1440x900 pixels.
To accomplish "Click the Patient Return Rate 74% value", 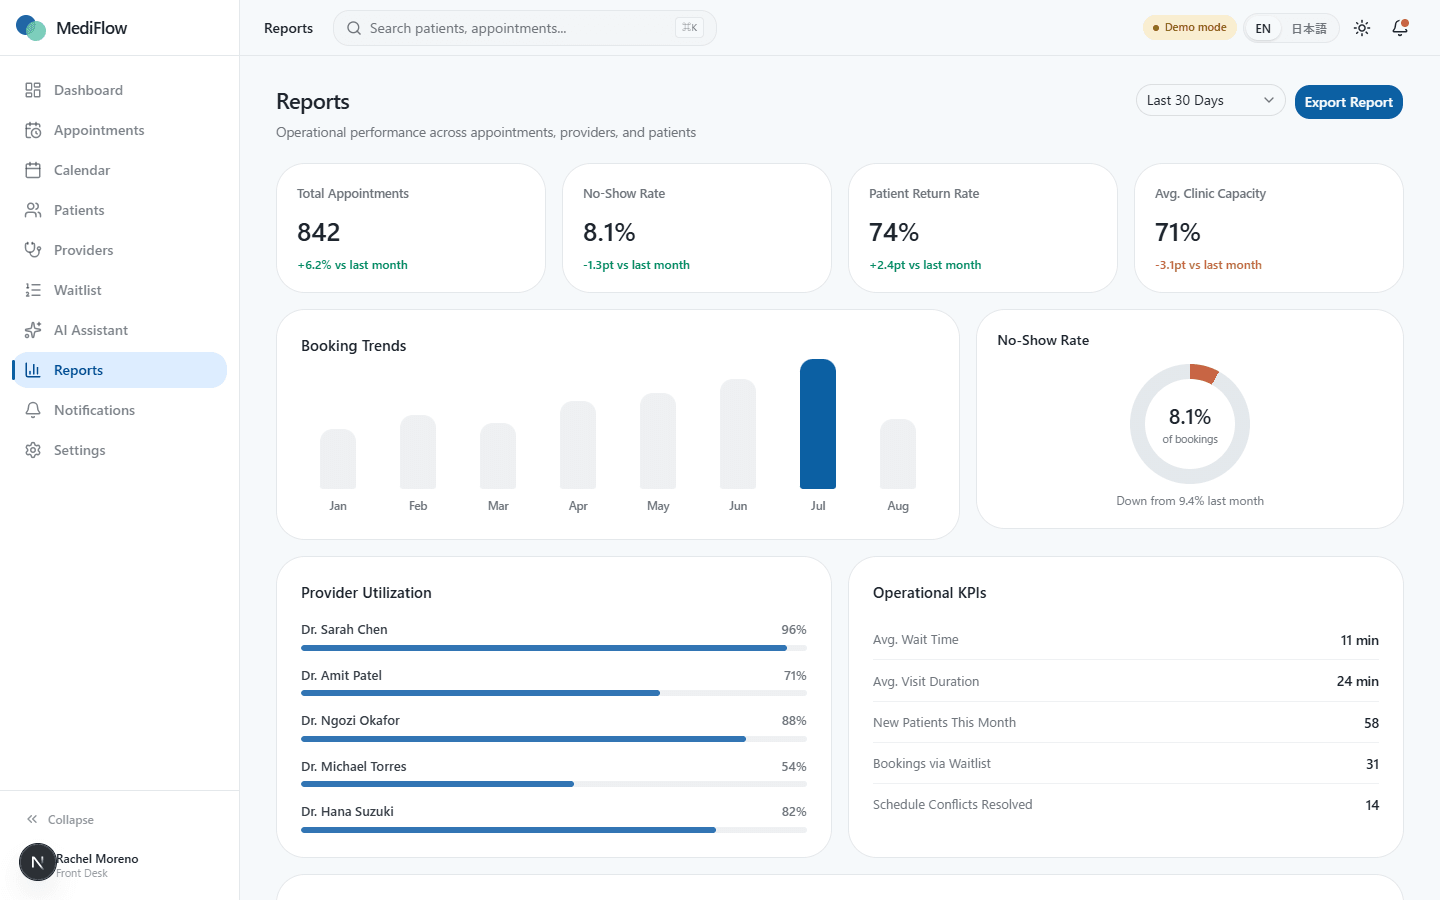I will tap(894, 232).
